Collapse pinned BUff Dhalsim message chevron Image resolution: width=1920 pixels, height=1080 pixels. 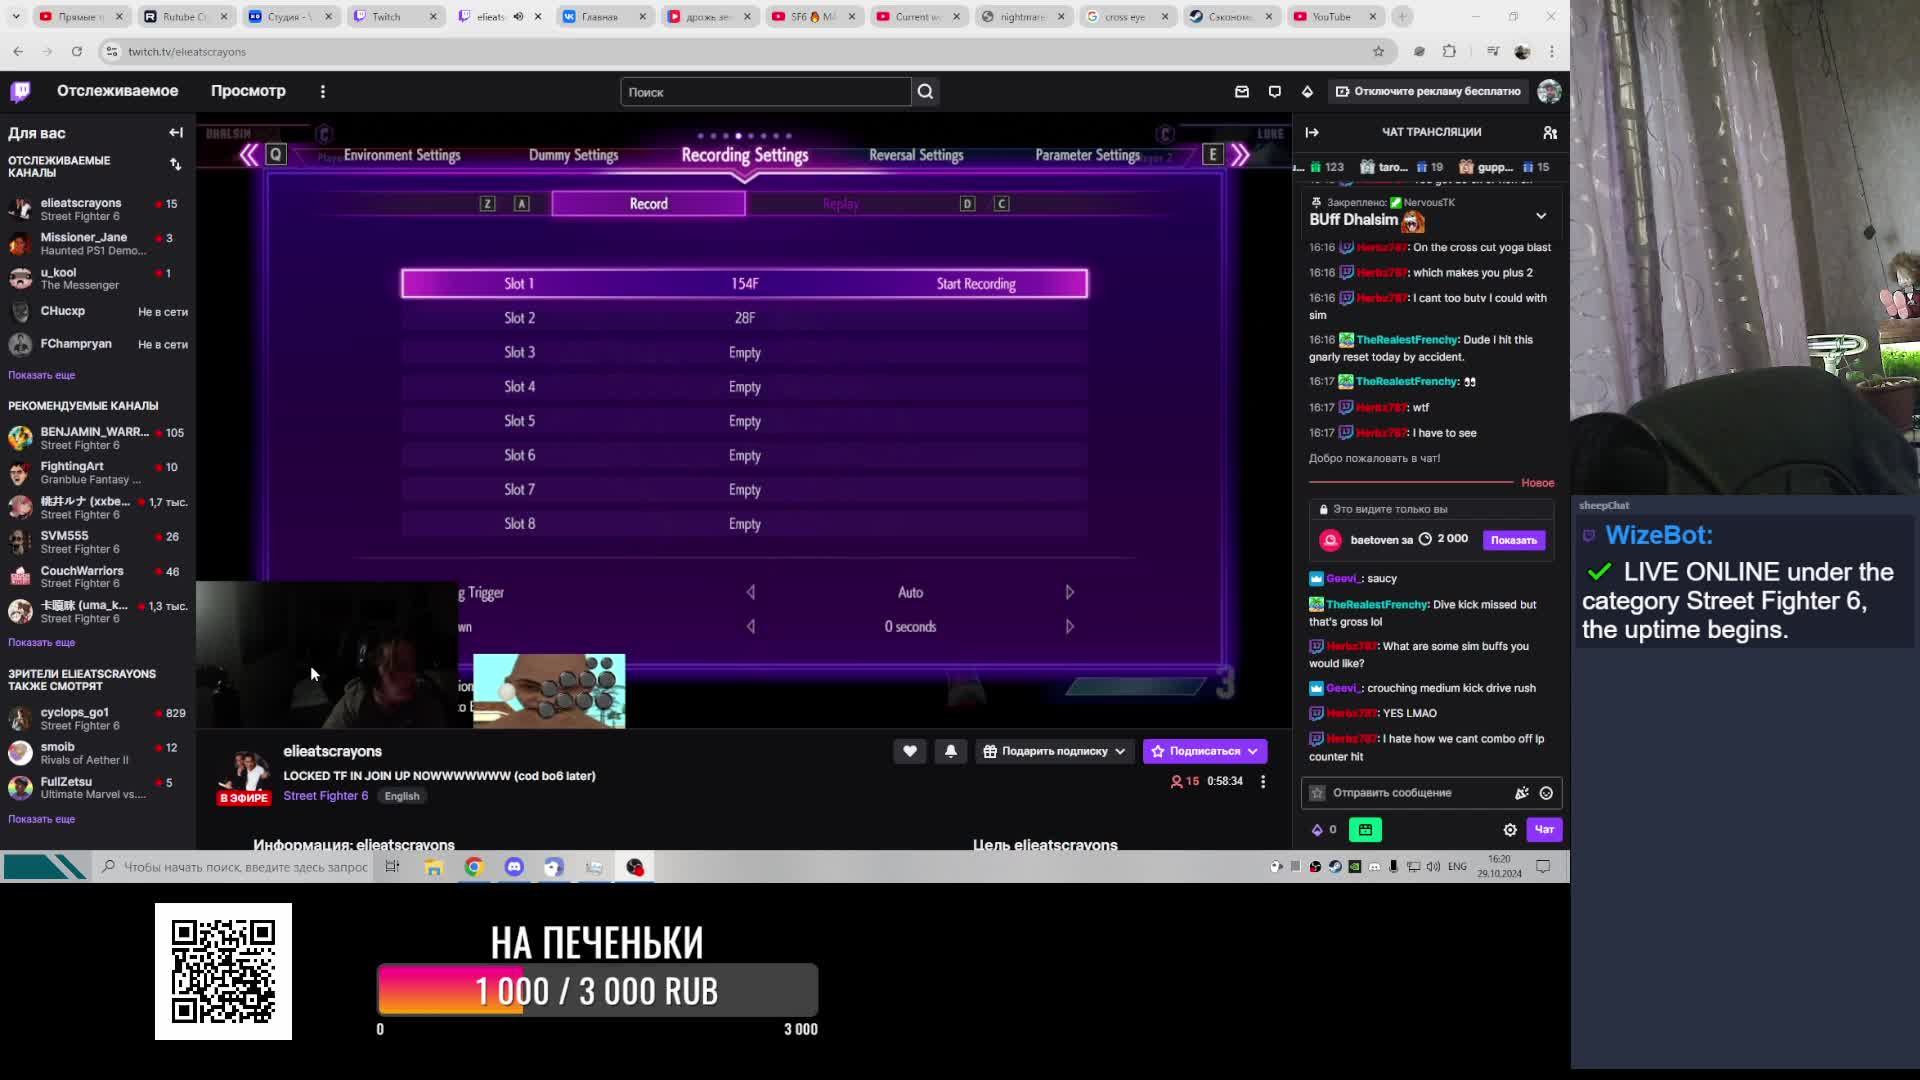coord(1540,216)
